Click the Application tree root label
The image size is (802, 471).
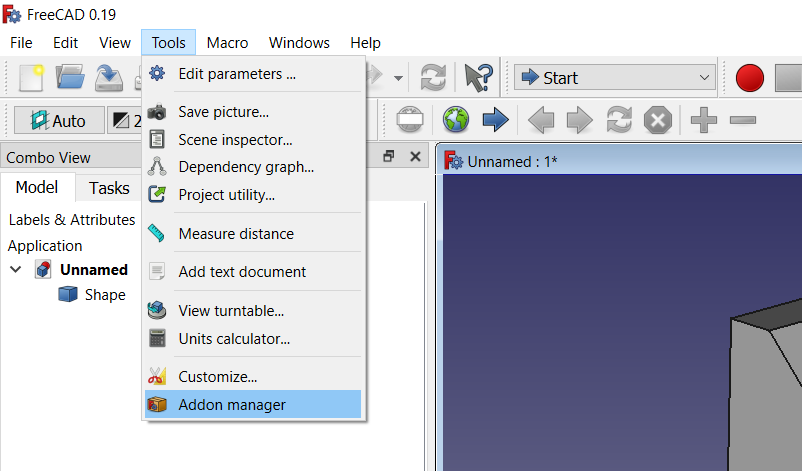[x=45, y=246]
